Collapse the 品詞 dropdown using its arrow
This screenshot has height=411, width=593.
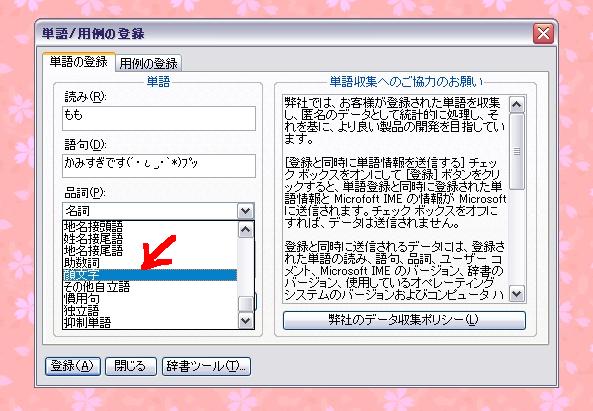tap(246, 211)
